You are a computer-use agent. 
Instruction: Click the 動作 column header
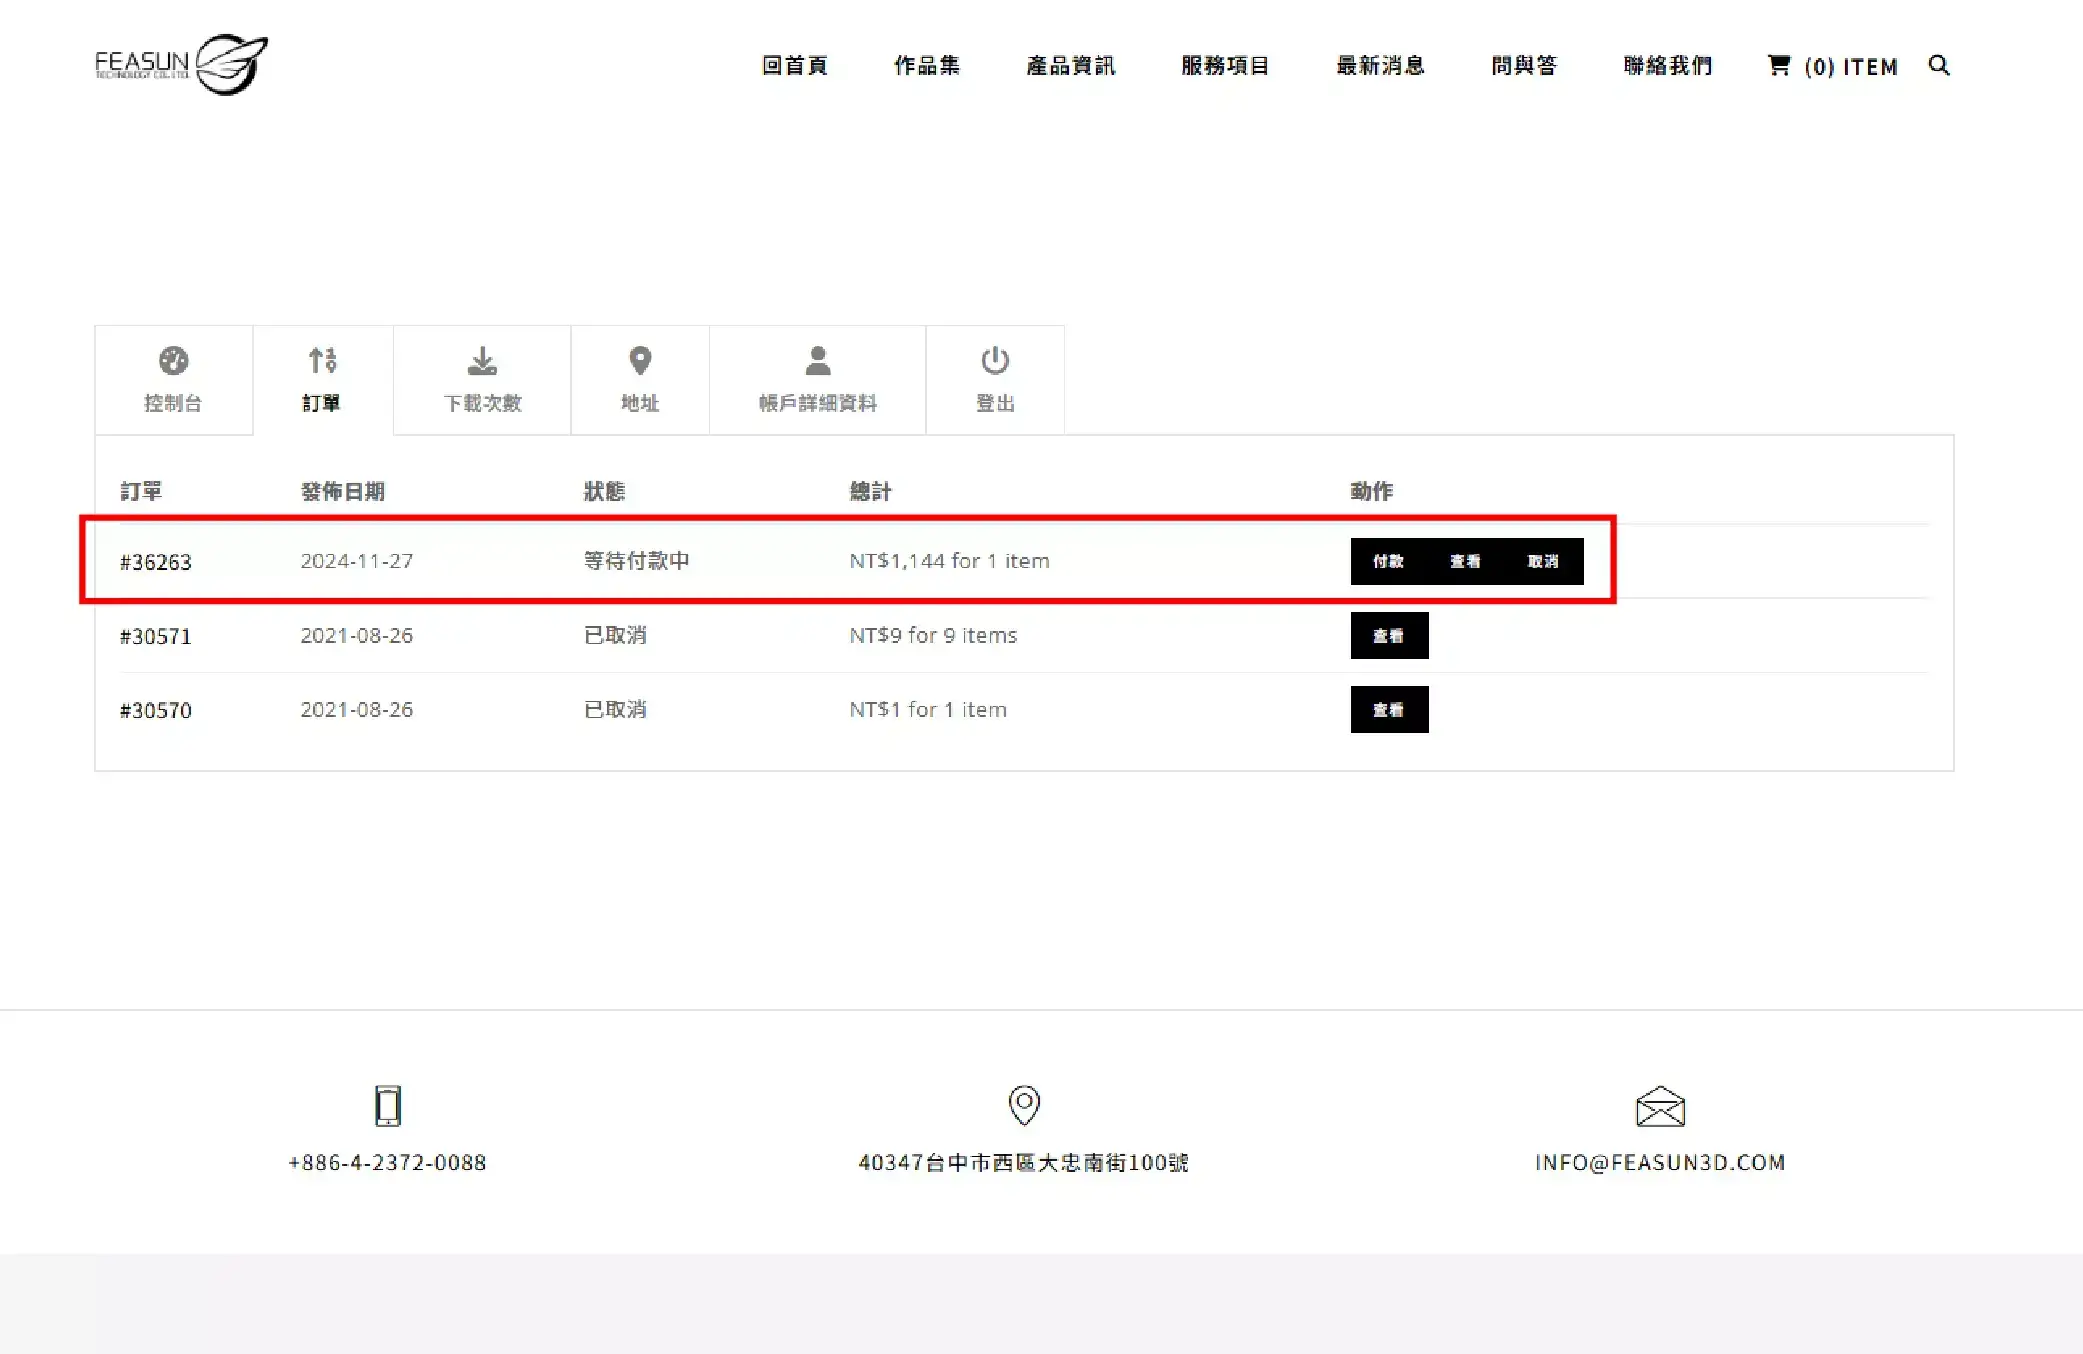(x=1371, y=491)
